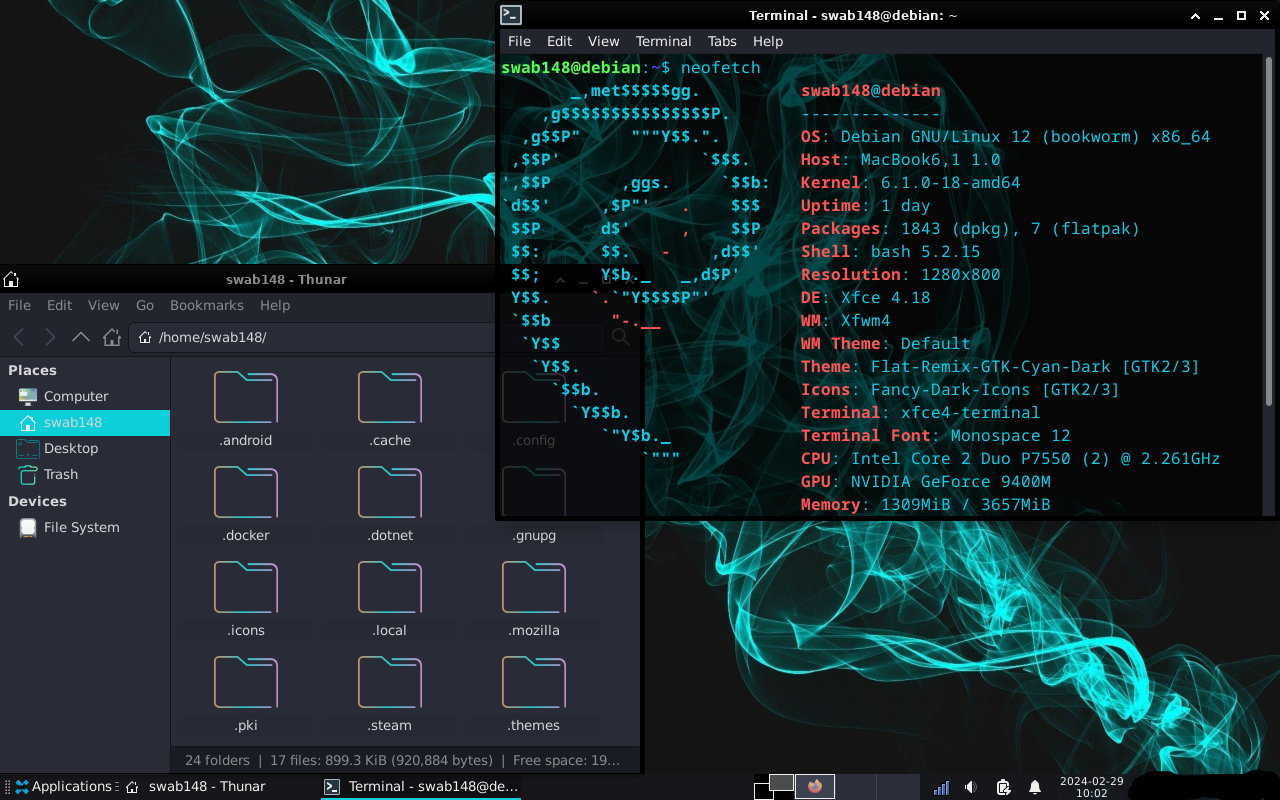
Task: Go forward in Thunar navigation
Action: [50, 337]
